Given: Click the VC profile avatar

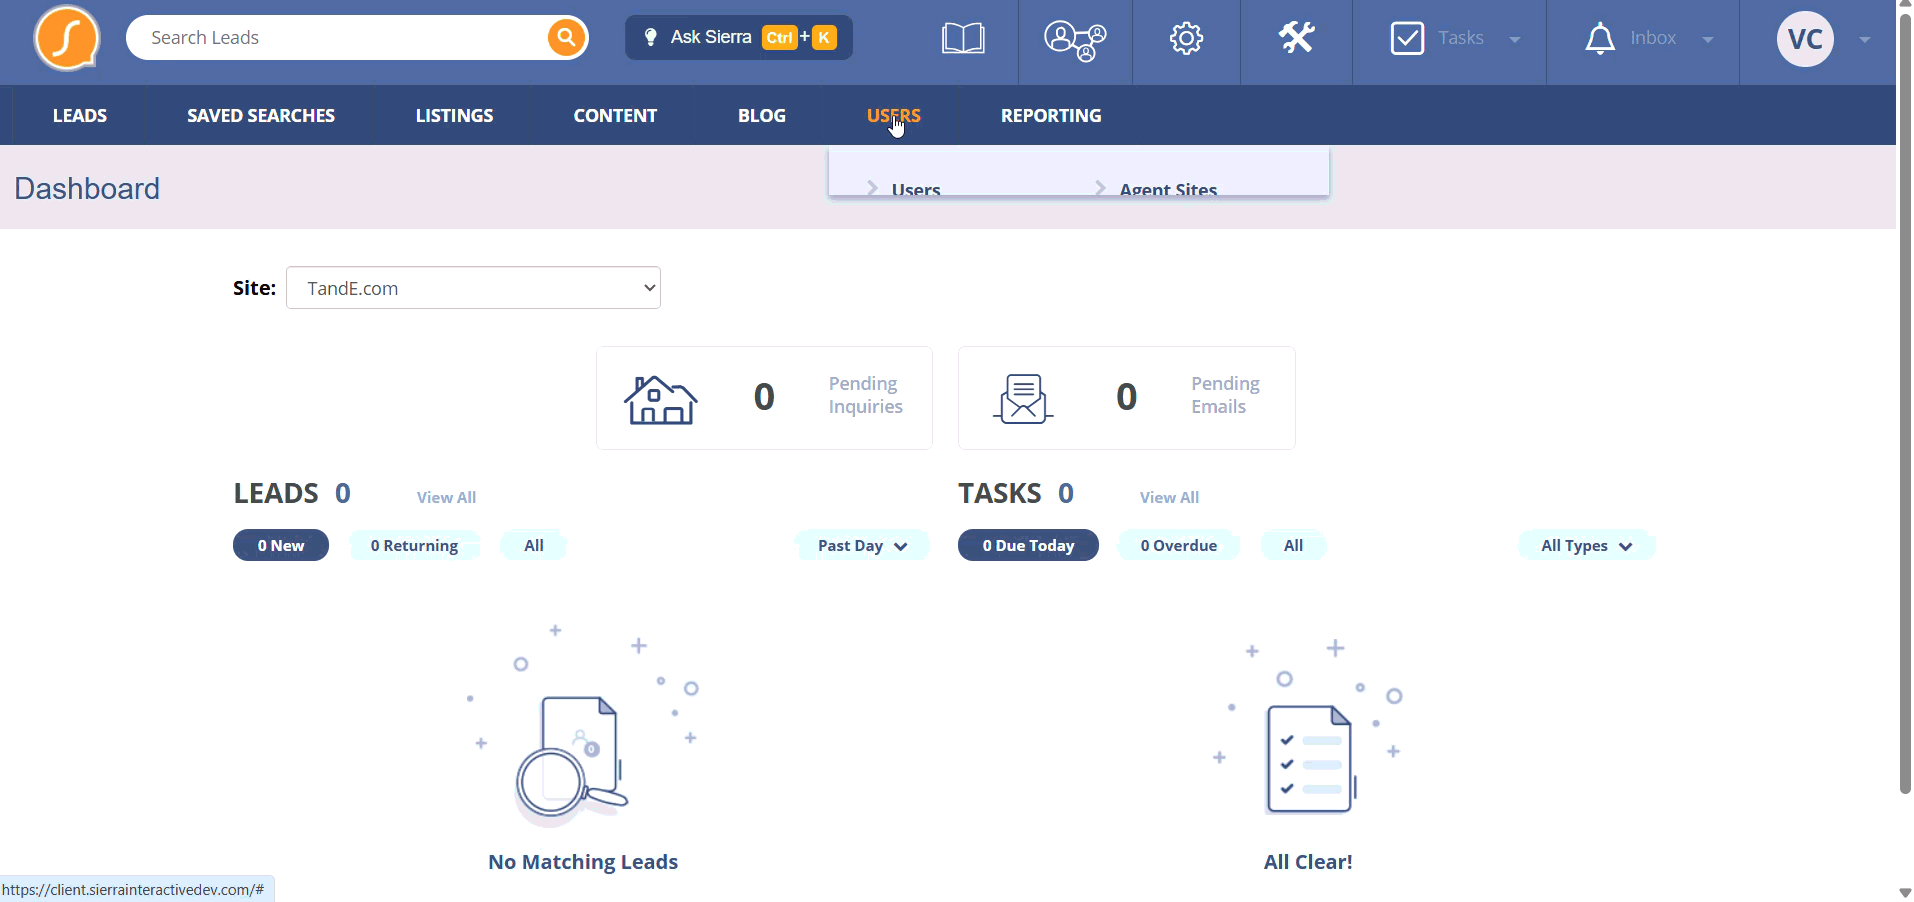Looking at the screenshot, I should tap(1805, 39).
